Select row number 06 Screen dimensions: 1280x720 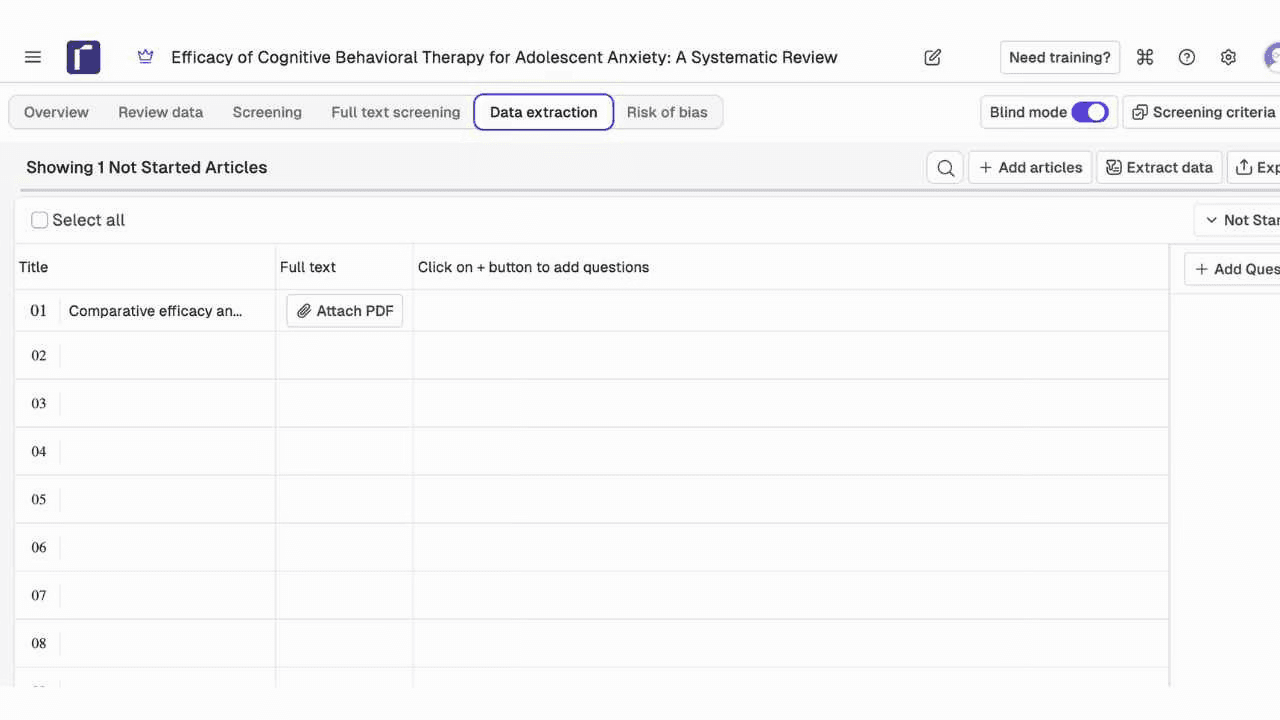(39, 547)
